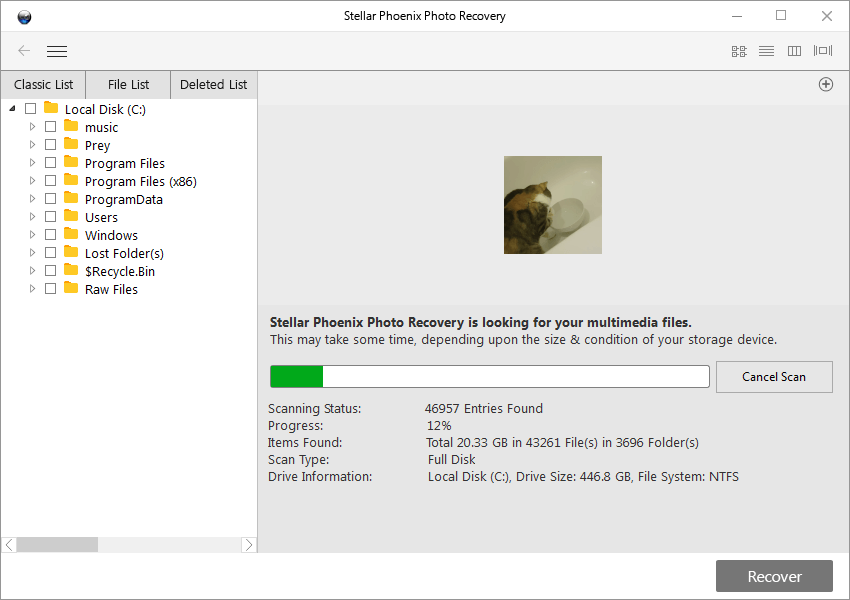
Task: Select the 'ProgramData' tree label
Action: point(124,199)
